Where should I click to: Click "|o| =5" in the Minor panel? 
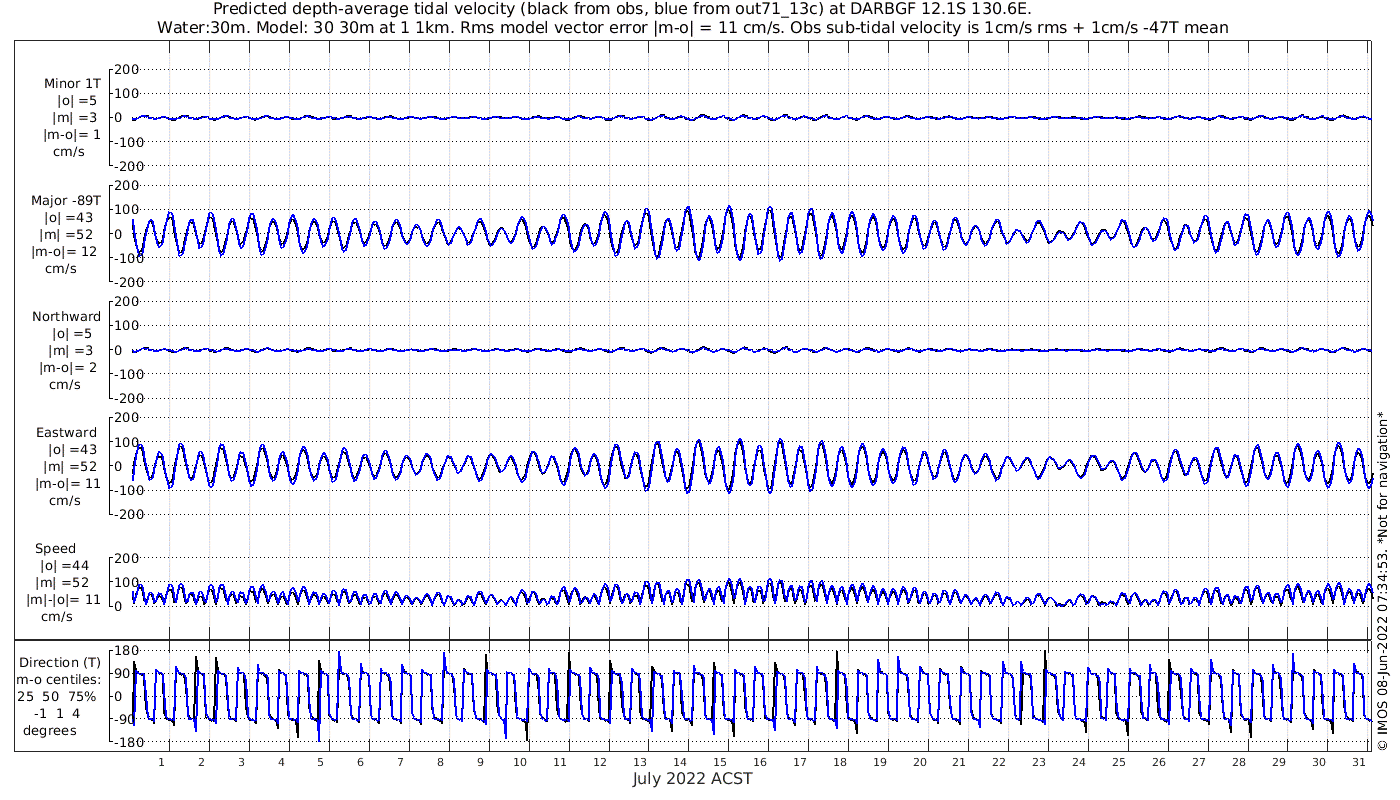pyautogui.click(x=76, y=101)
